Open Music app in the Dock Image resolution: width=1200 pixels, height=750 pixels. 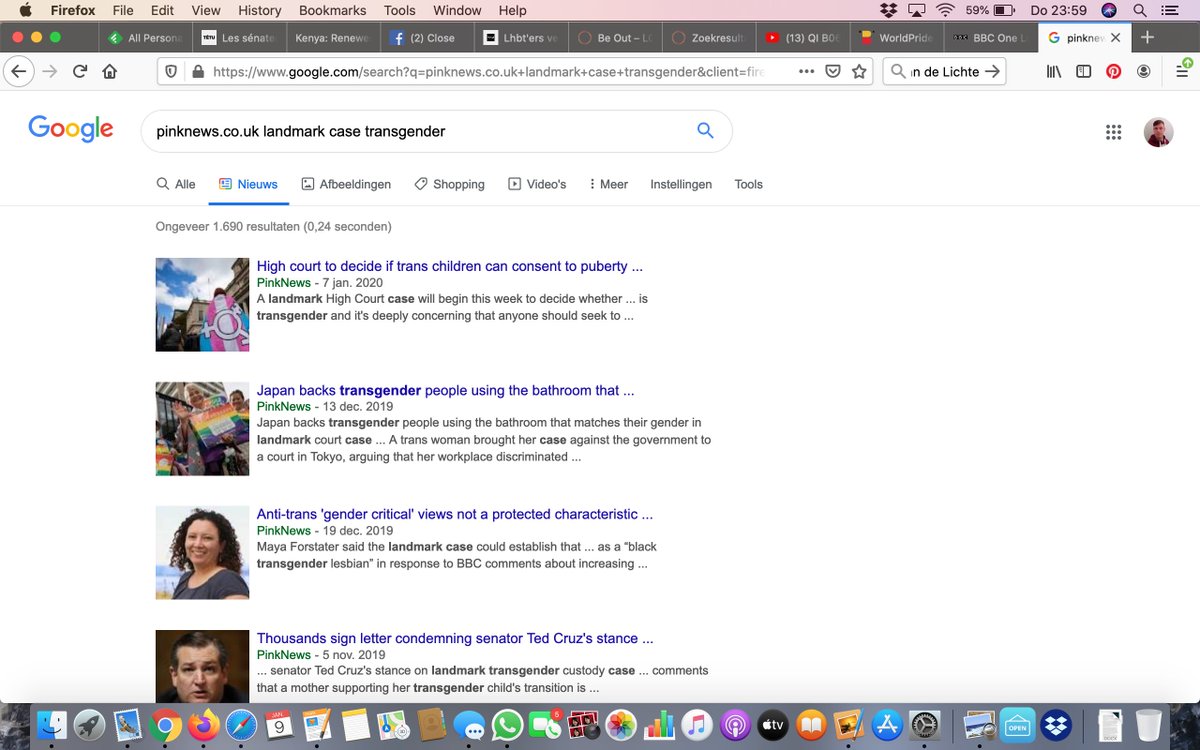pos(697,725)
